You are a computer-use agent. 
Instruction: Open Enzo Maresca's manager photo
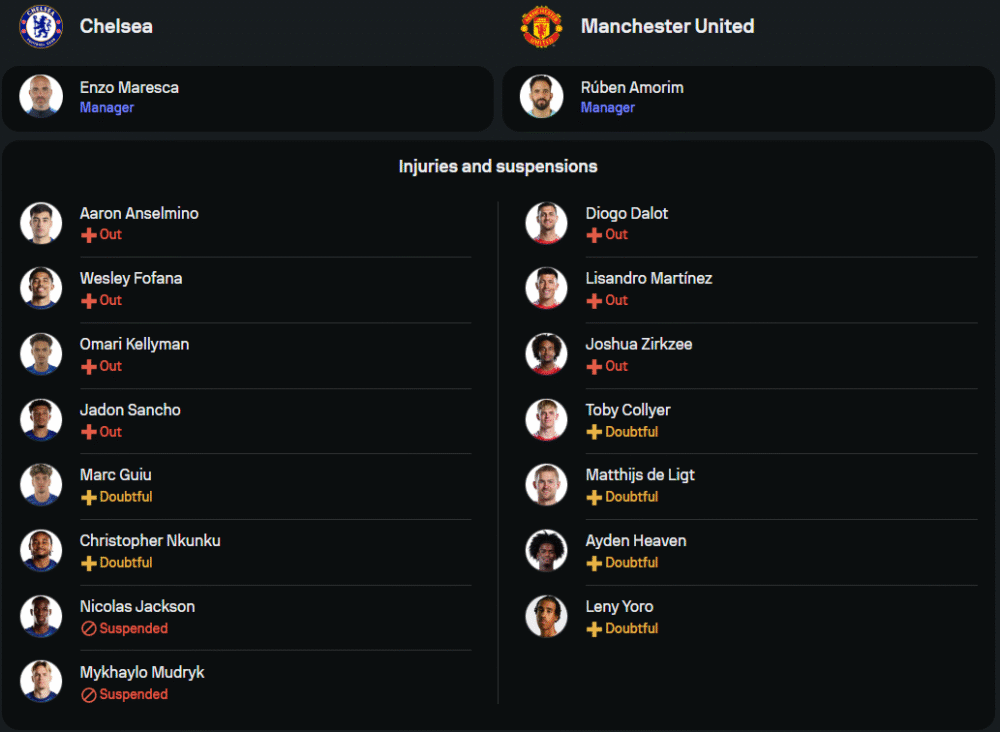tap(41, 96)
